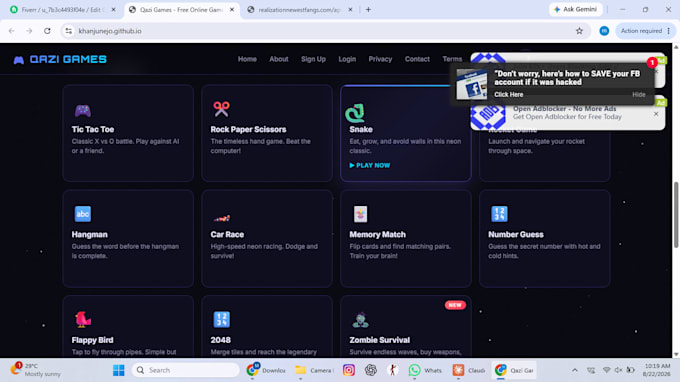680x382 pixels.
Task: Open the Tic Tac Toe gamepad icon
Action: 82,110
